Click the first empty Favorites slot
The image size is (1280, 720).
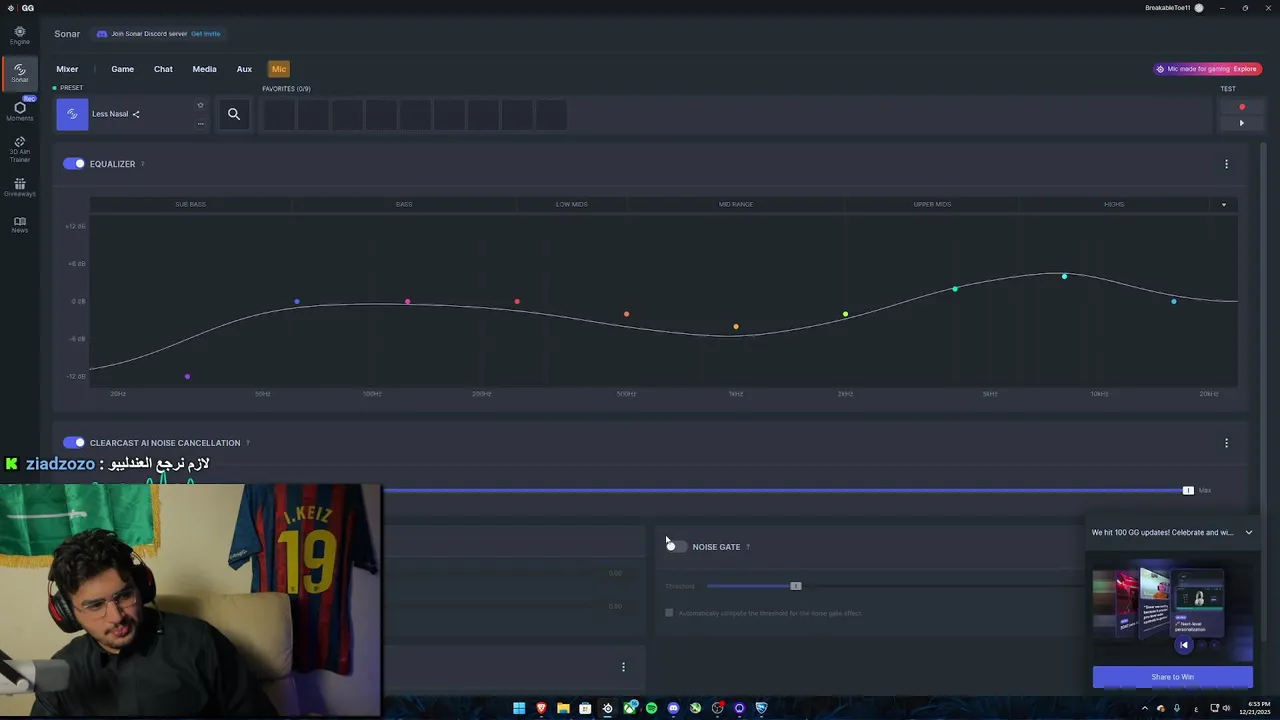tap(279, 115)
